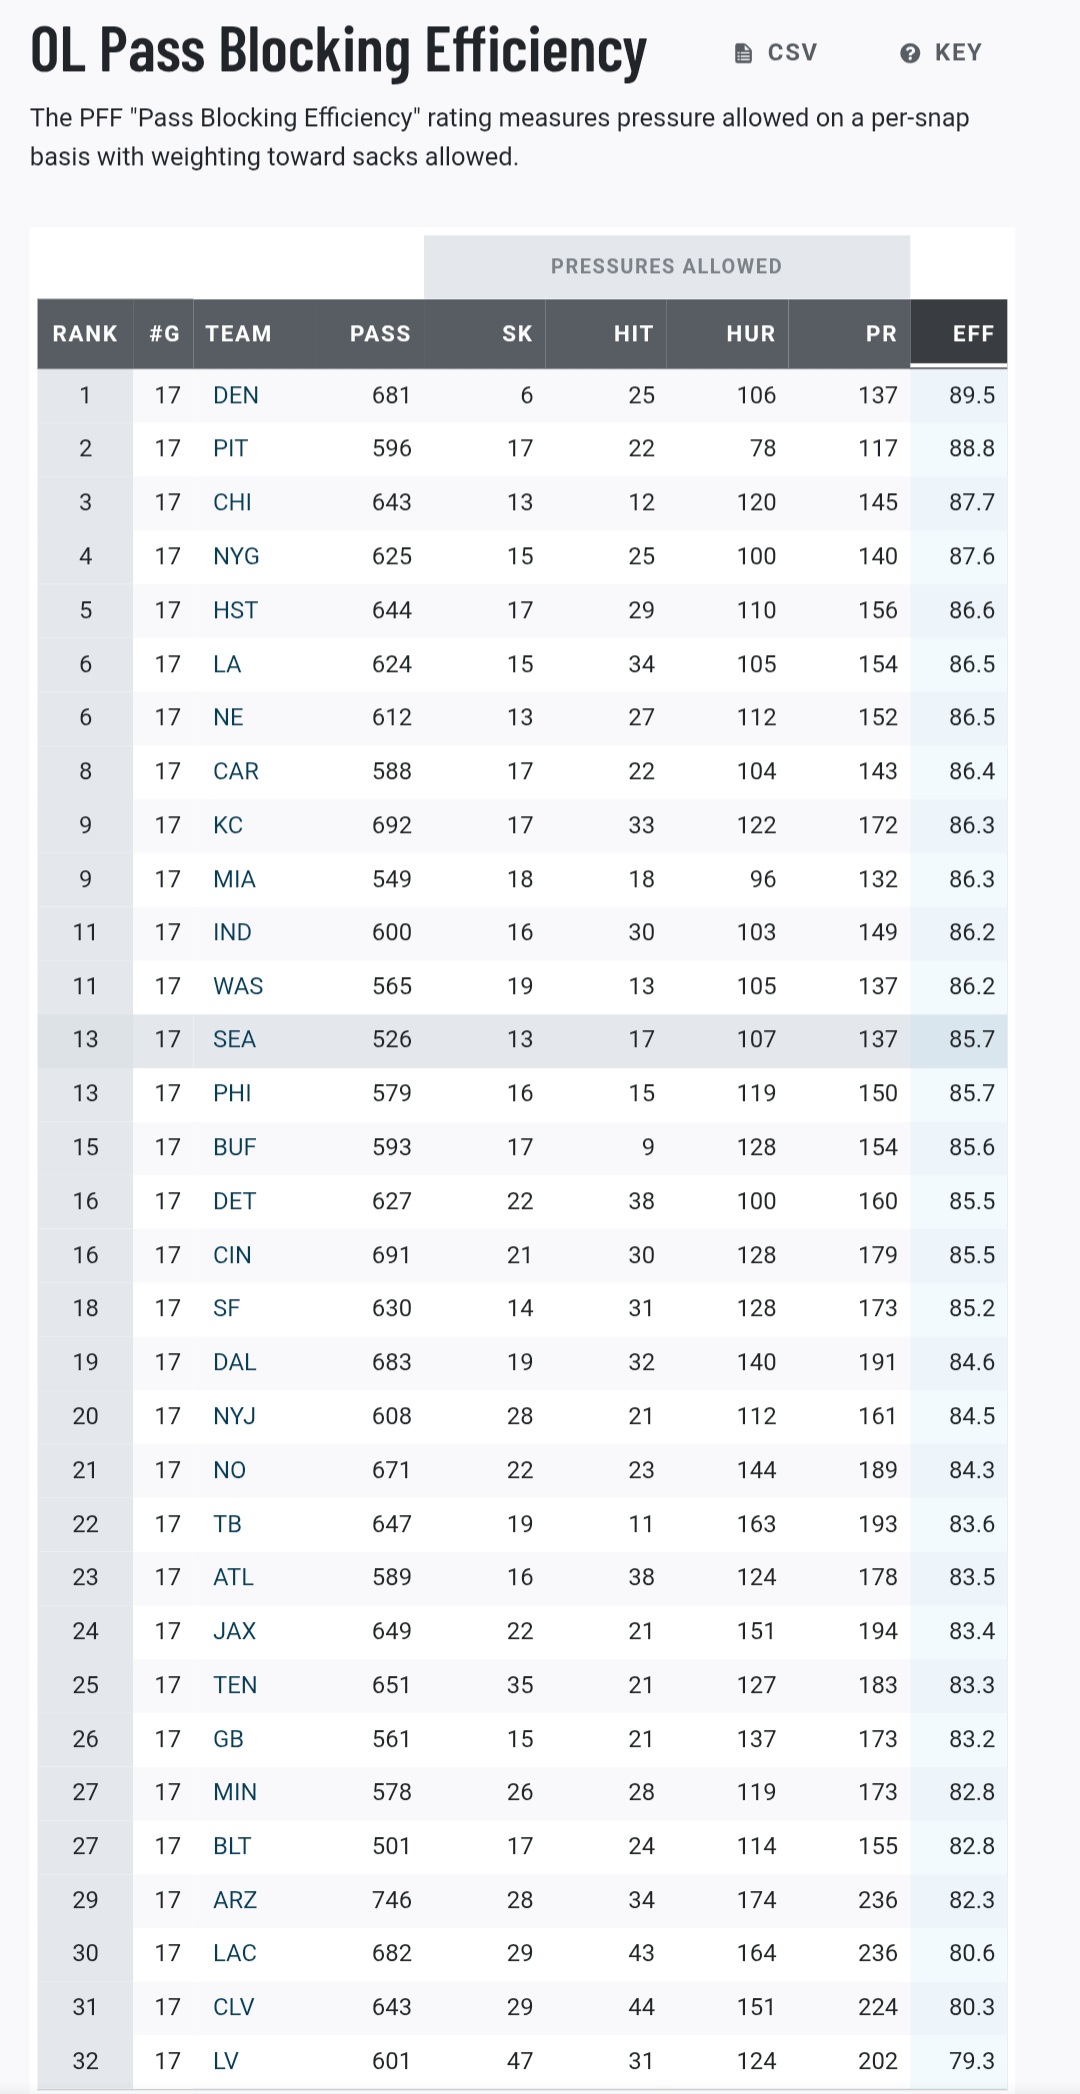Select the SEA team link
The image size is (1080, 2094).
coord(234,1040)
